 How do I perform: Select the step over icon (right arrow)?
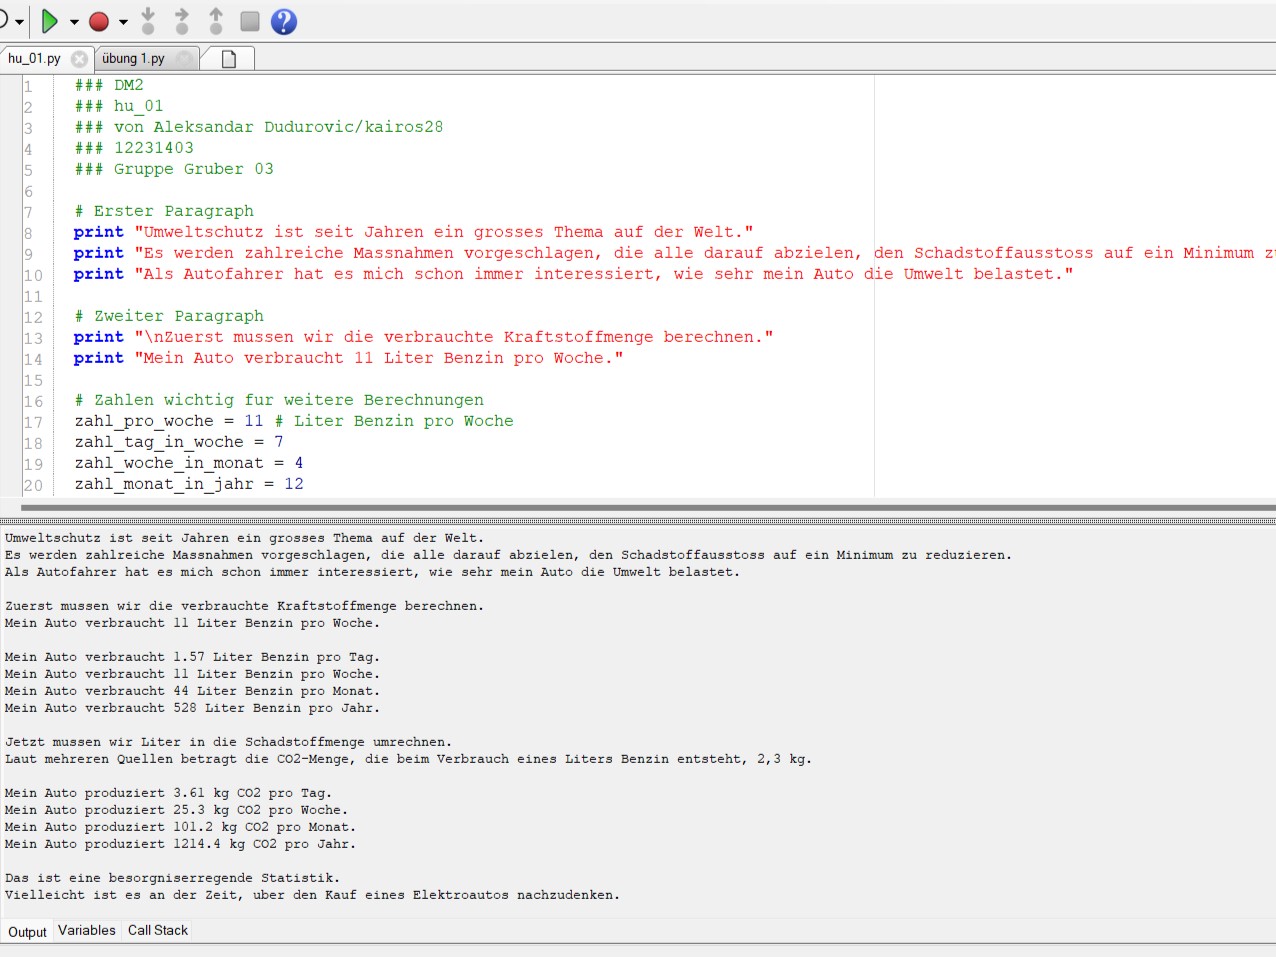coord(181,20)
